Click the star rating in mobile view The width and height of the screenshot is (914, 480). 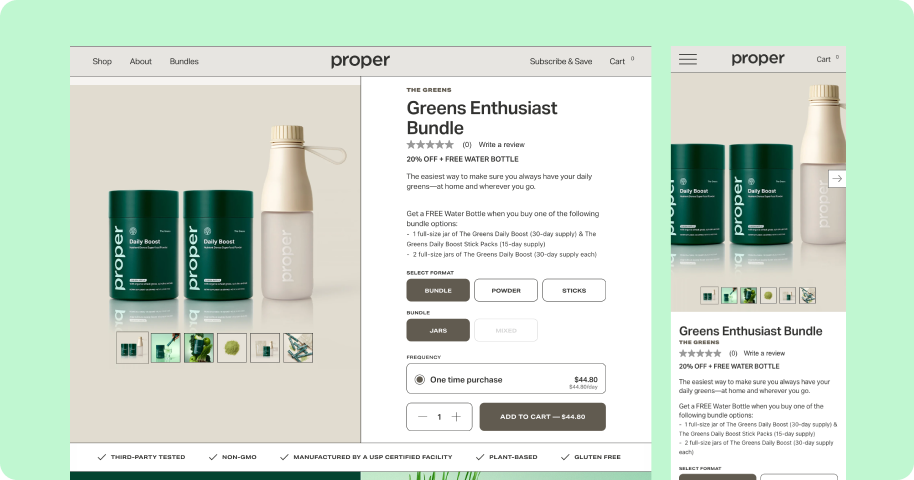coord(700,353)
